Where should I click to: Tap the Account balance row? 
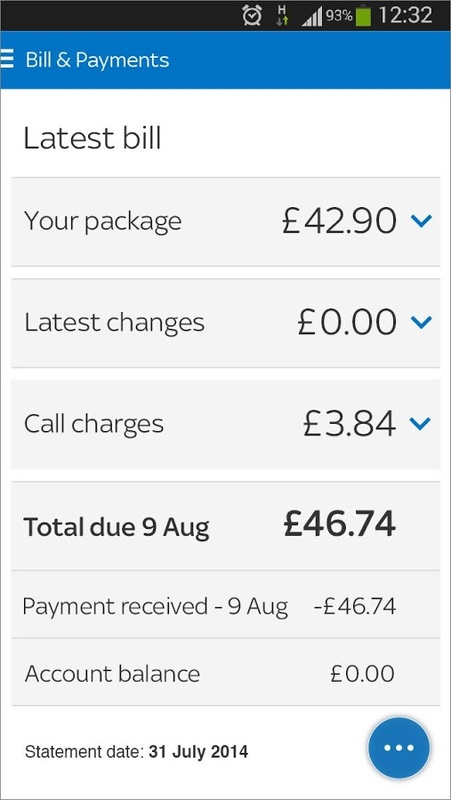(226, 672)
